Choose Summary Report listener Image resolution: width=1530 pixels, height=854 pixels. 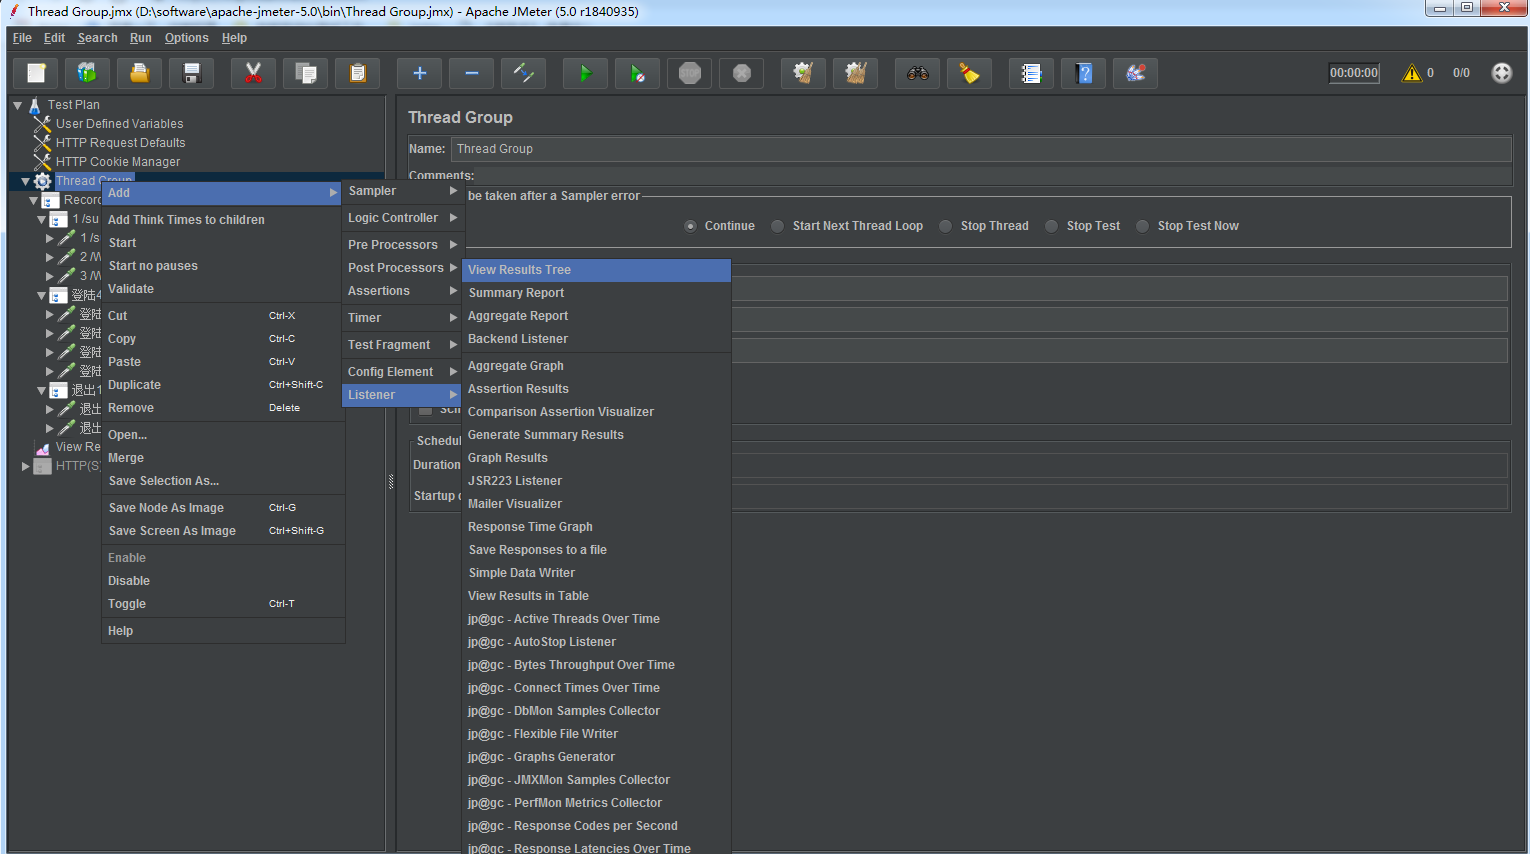[x=596, y=293]
